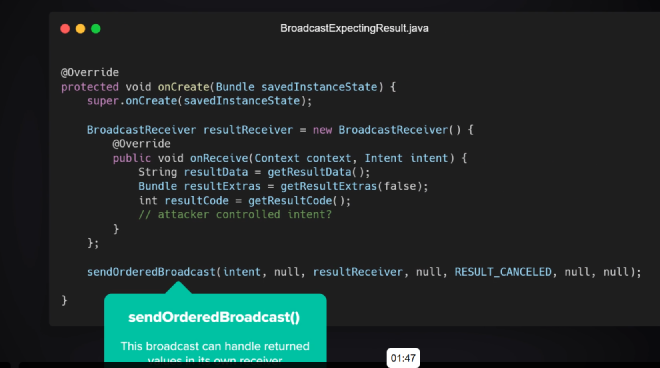Click 'BroadcastReceiver resultReceiver' declaration
Screen dimensions: 660x368
coord(189,130)
